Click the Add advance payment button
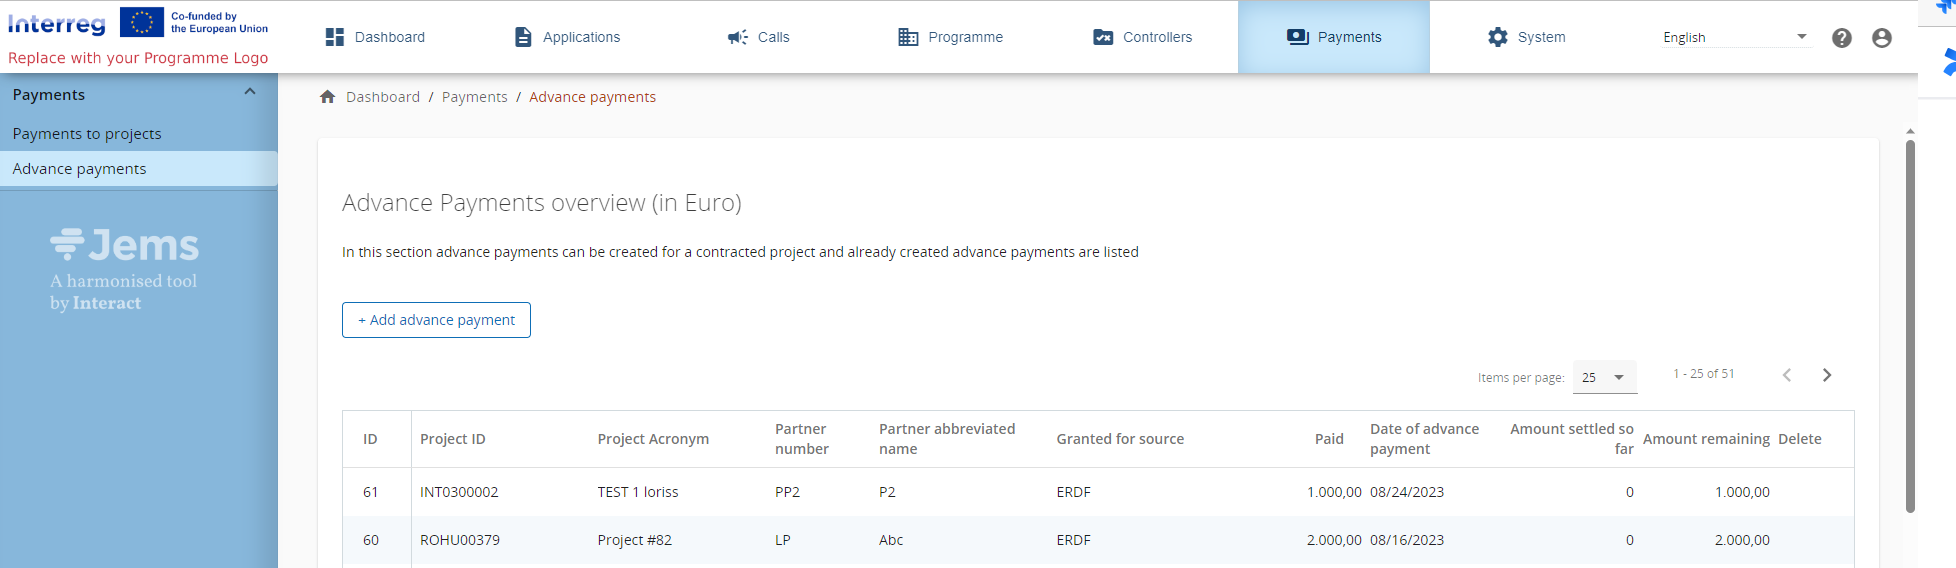The image size is (1956, 568). 436,320
